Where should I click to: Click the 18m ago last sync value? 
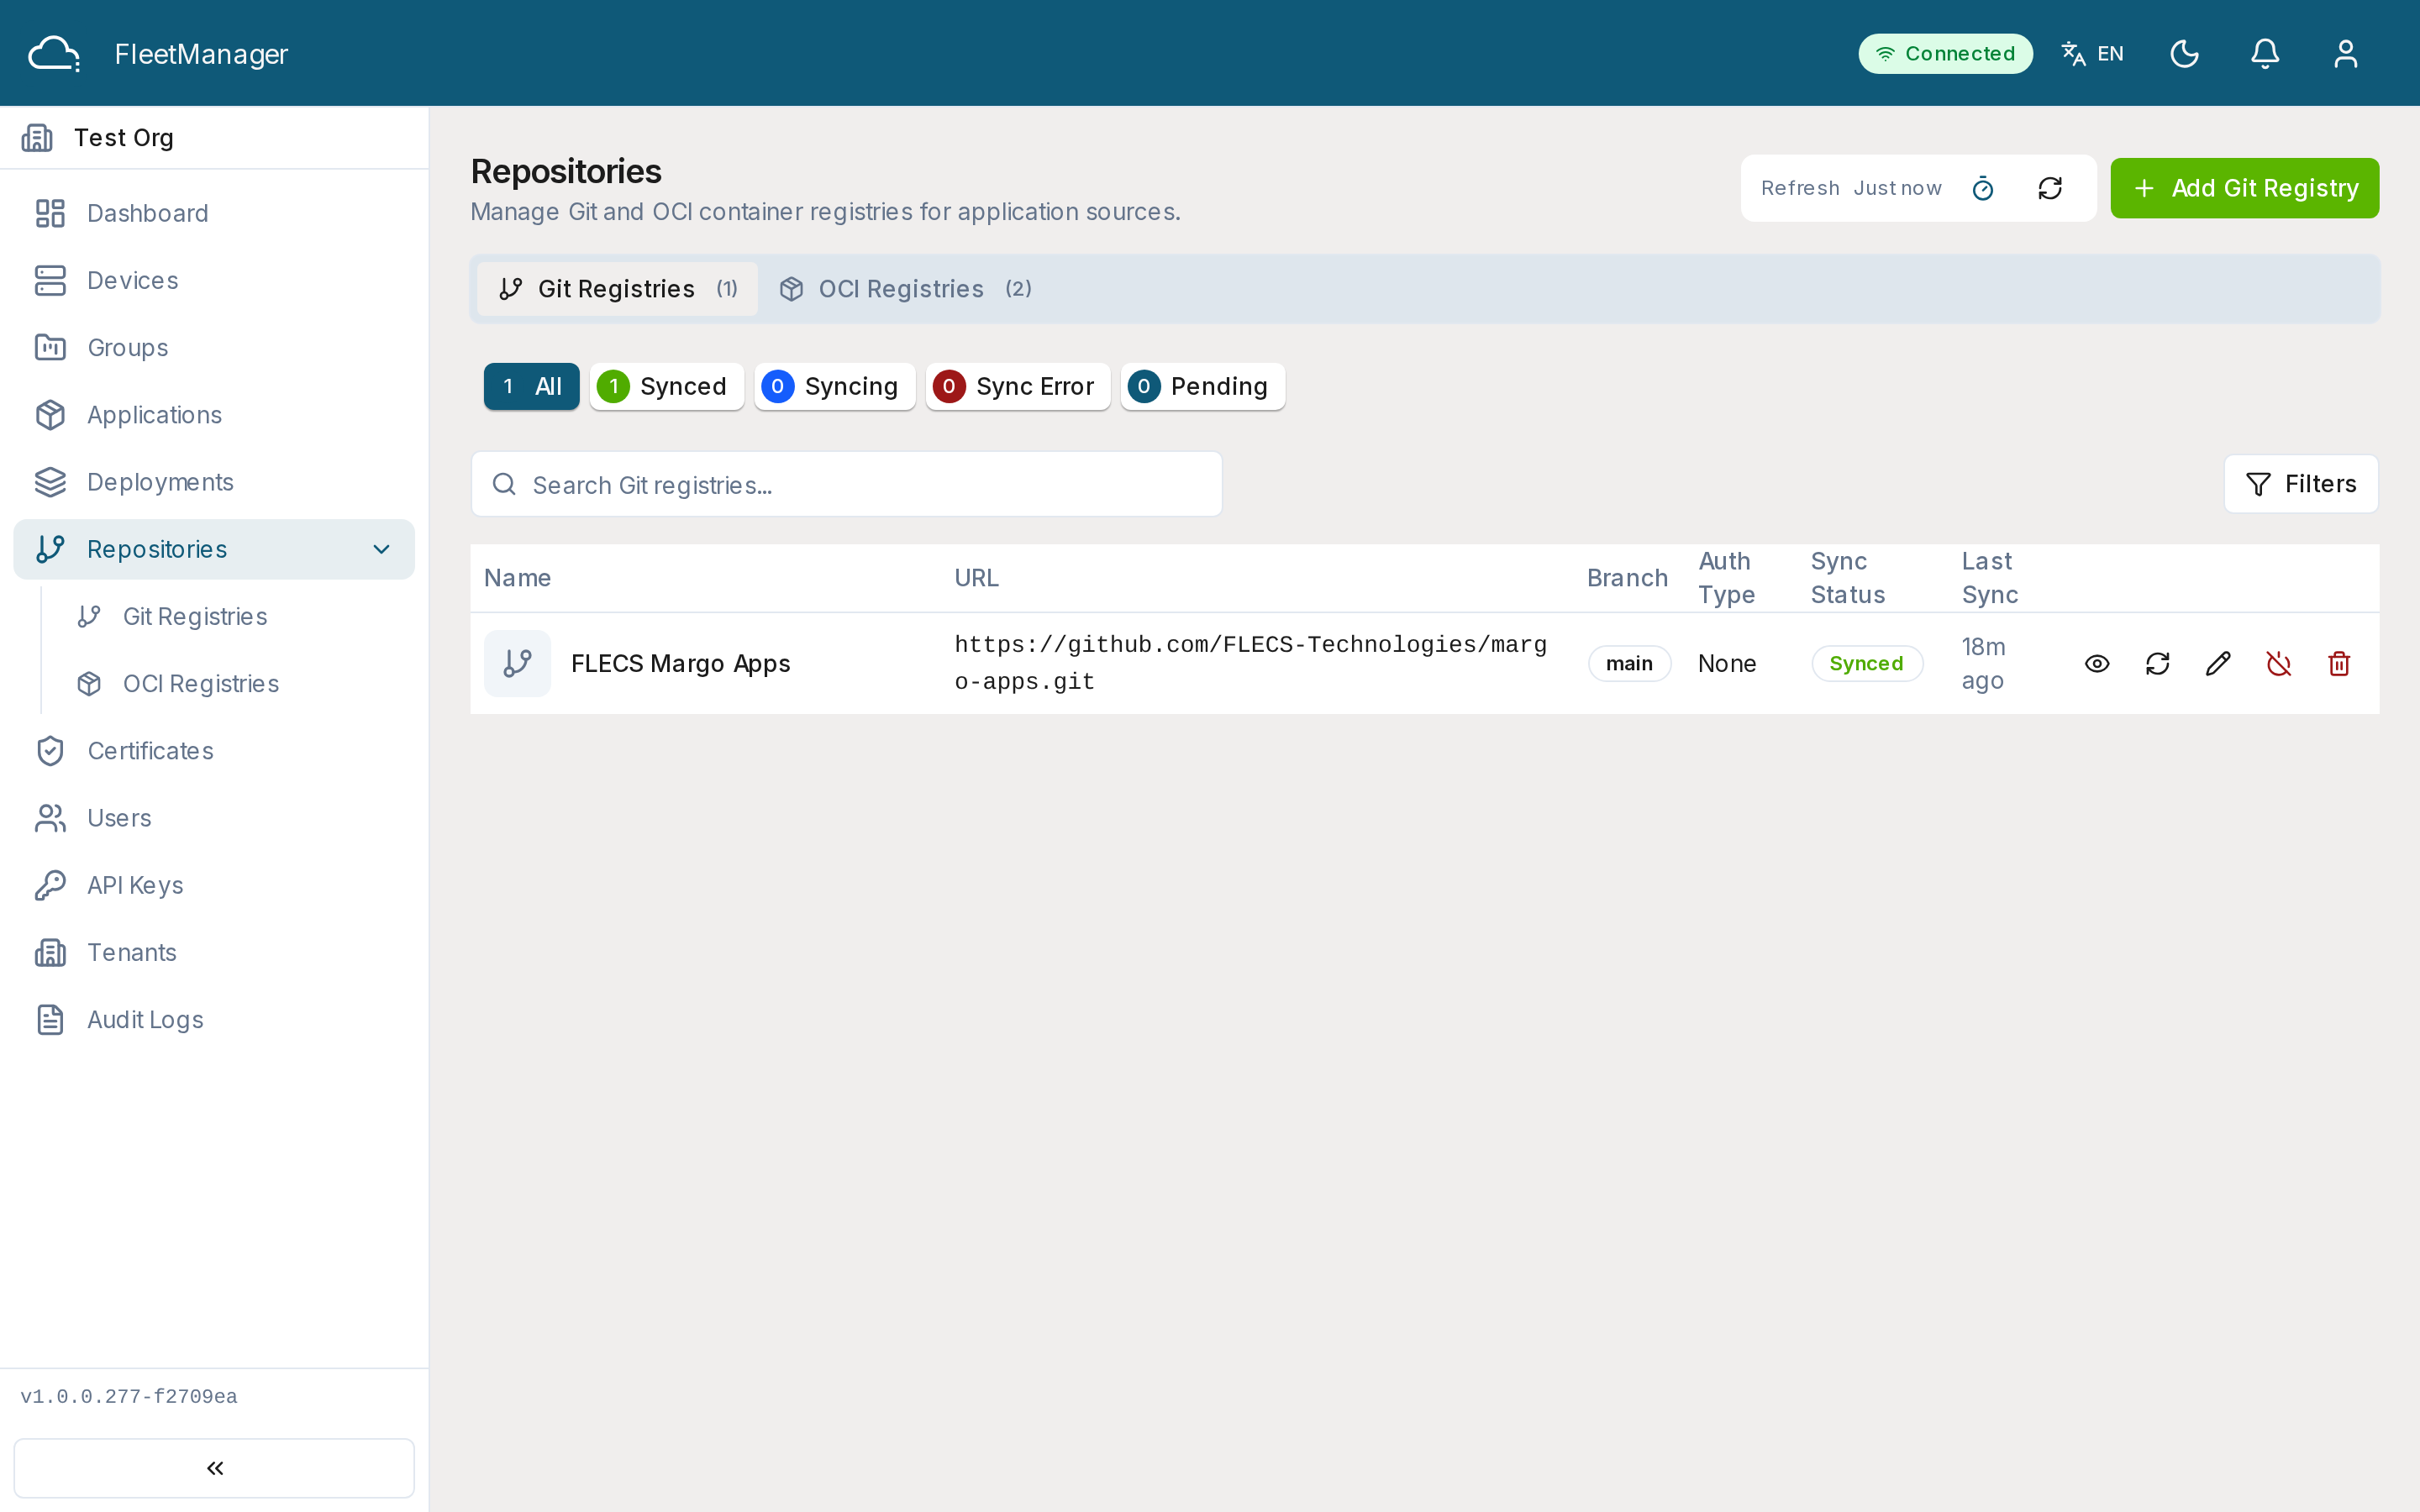click(1983, 664)
